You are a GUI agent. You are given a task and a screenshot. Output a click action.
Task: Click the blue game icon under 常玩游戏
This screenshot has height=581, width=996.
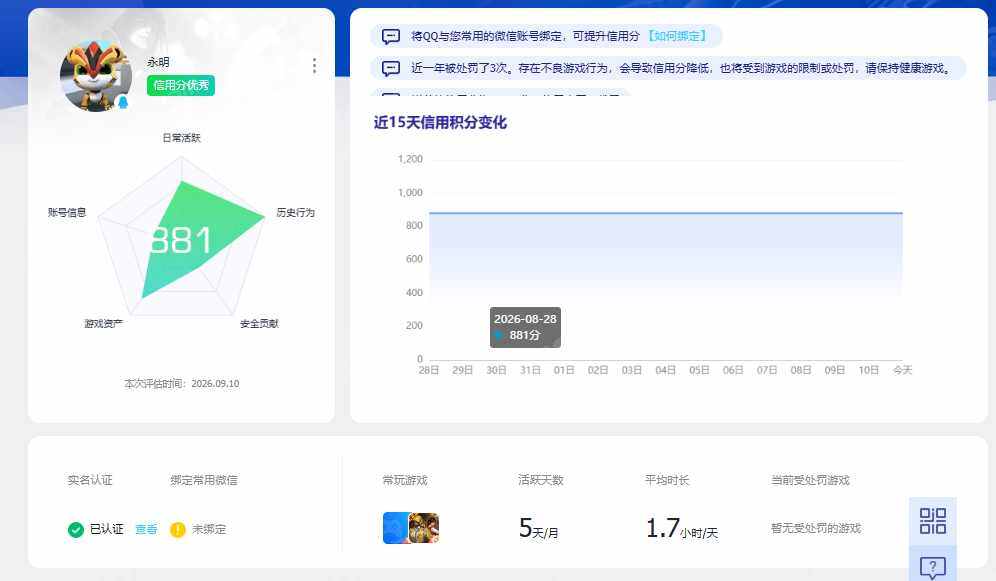tap(396, 528)
